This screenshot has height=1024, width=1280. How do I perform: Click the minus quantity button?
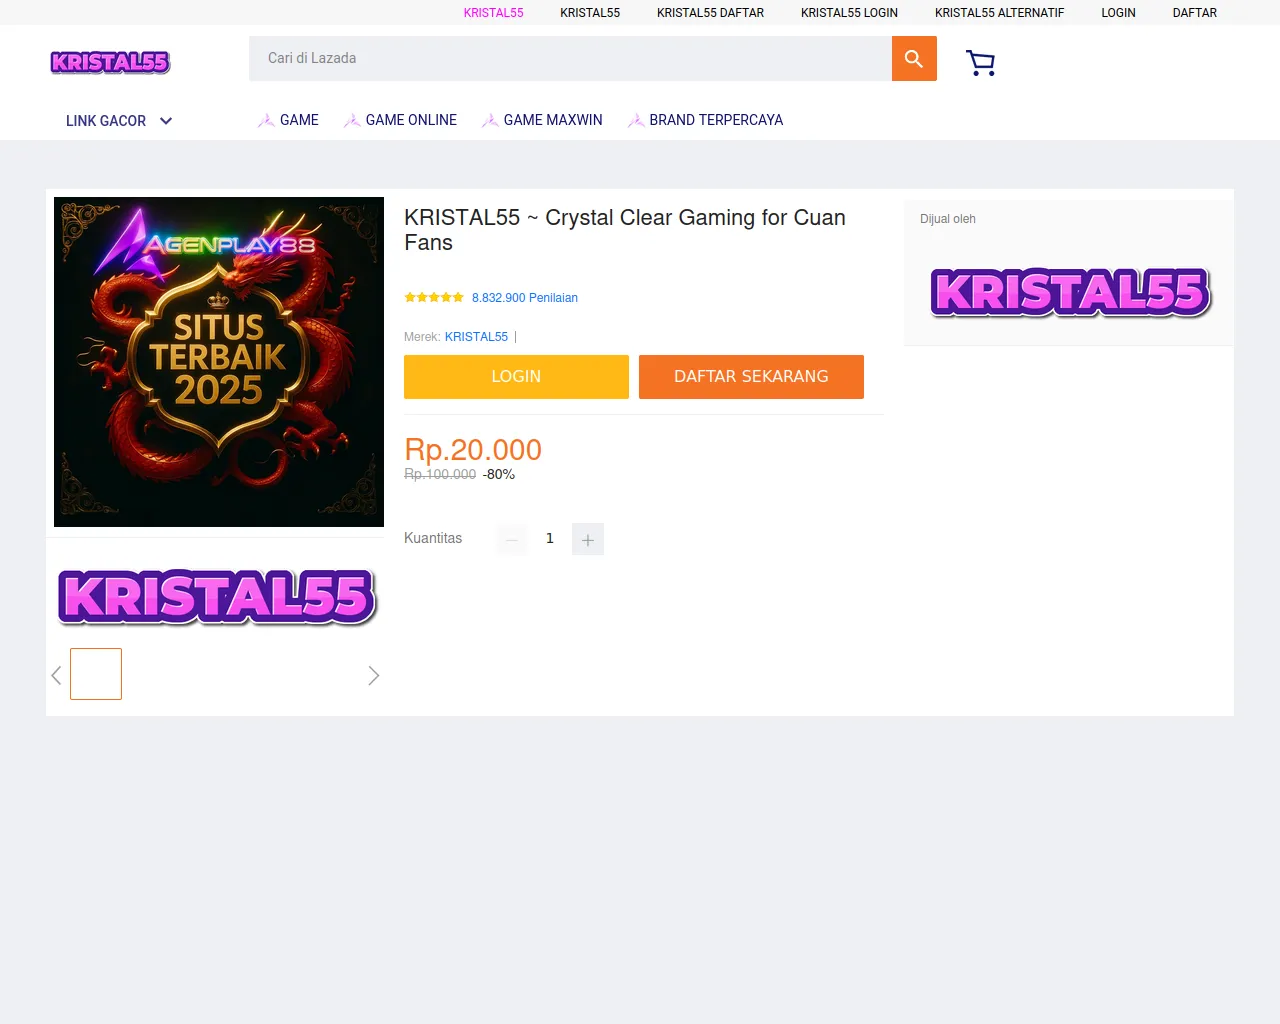pos(511,539)
